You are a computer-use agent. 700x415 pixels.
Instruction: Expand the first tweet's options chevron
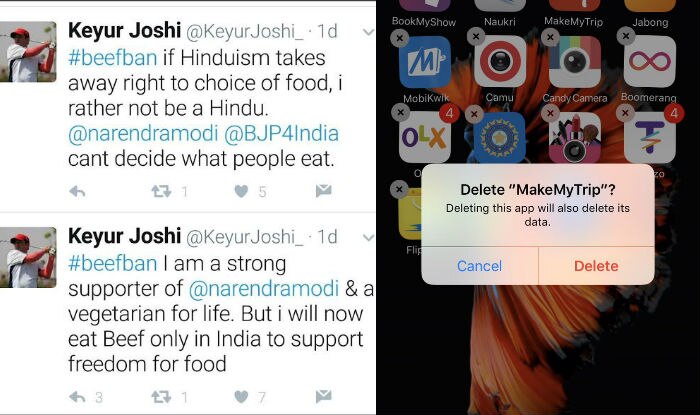click(x=368, y=32)
